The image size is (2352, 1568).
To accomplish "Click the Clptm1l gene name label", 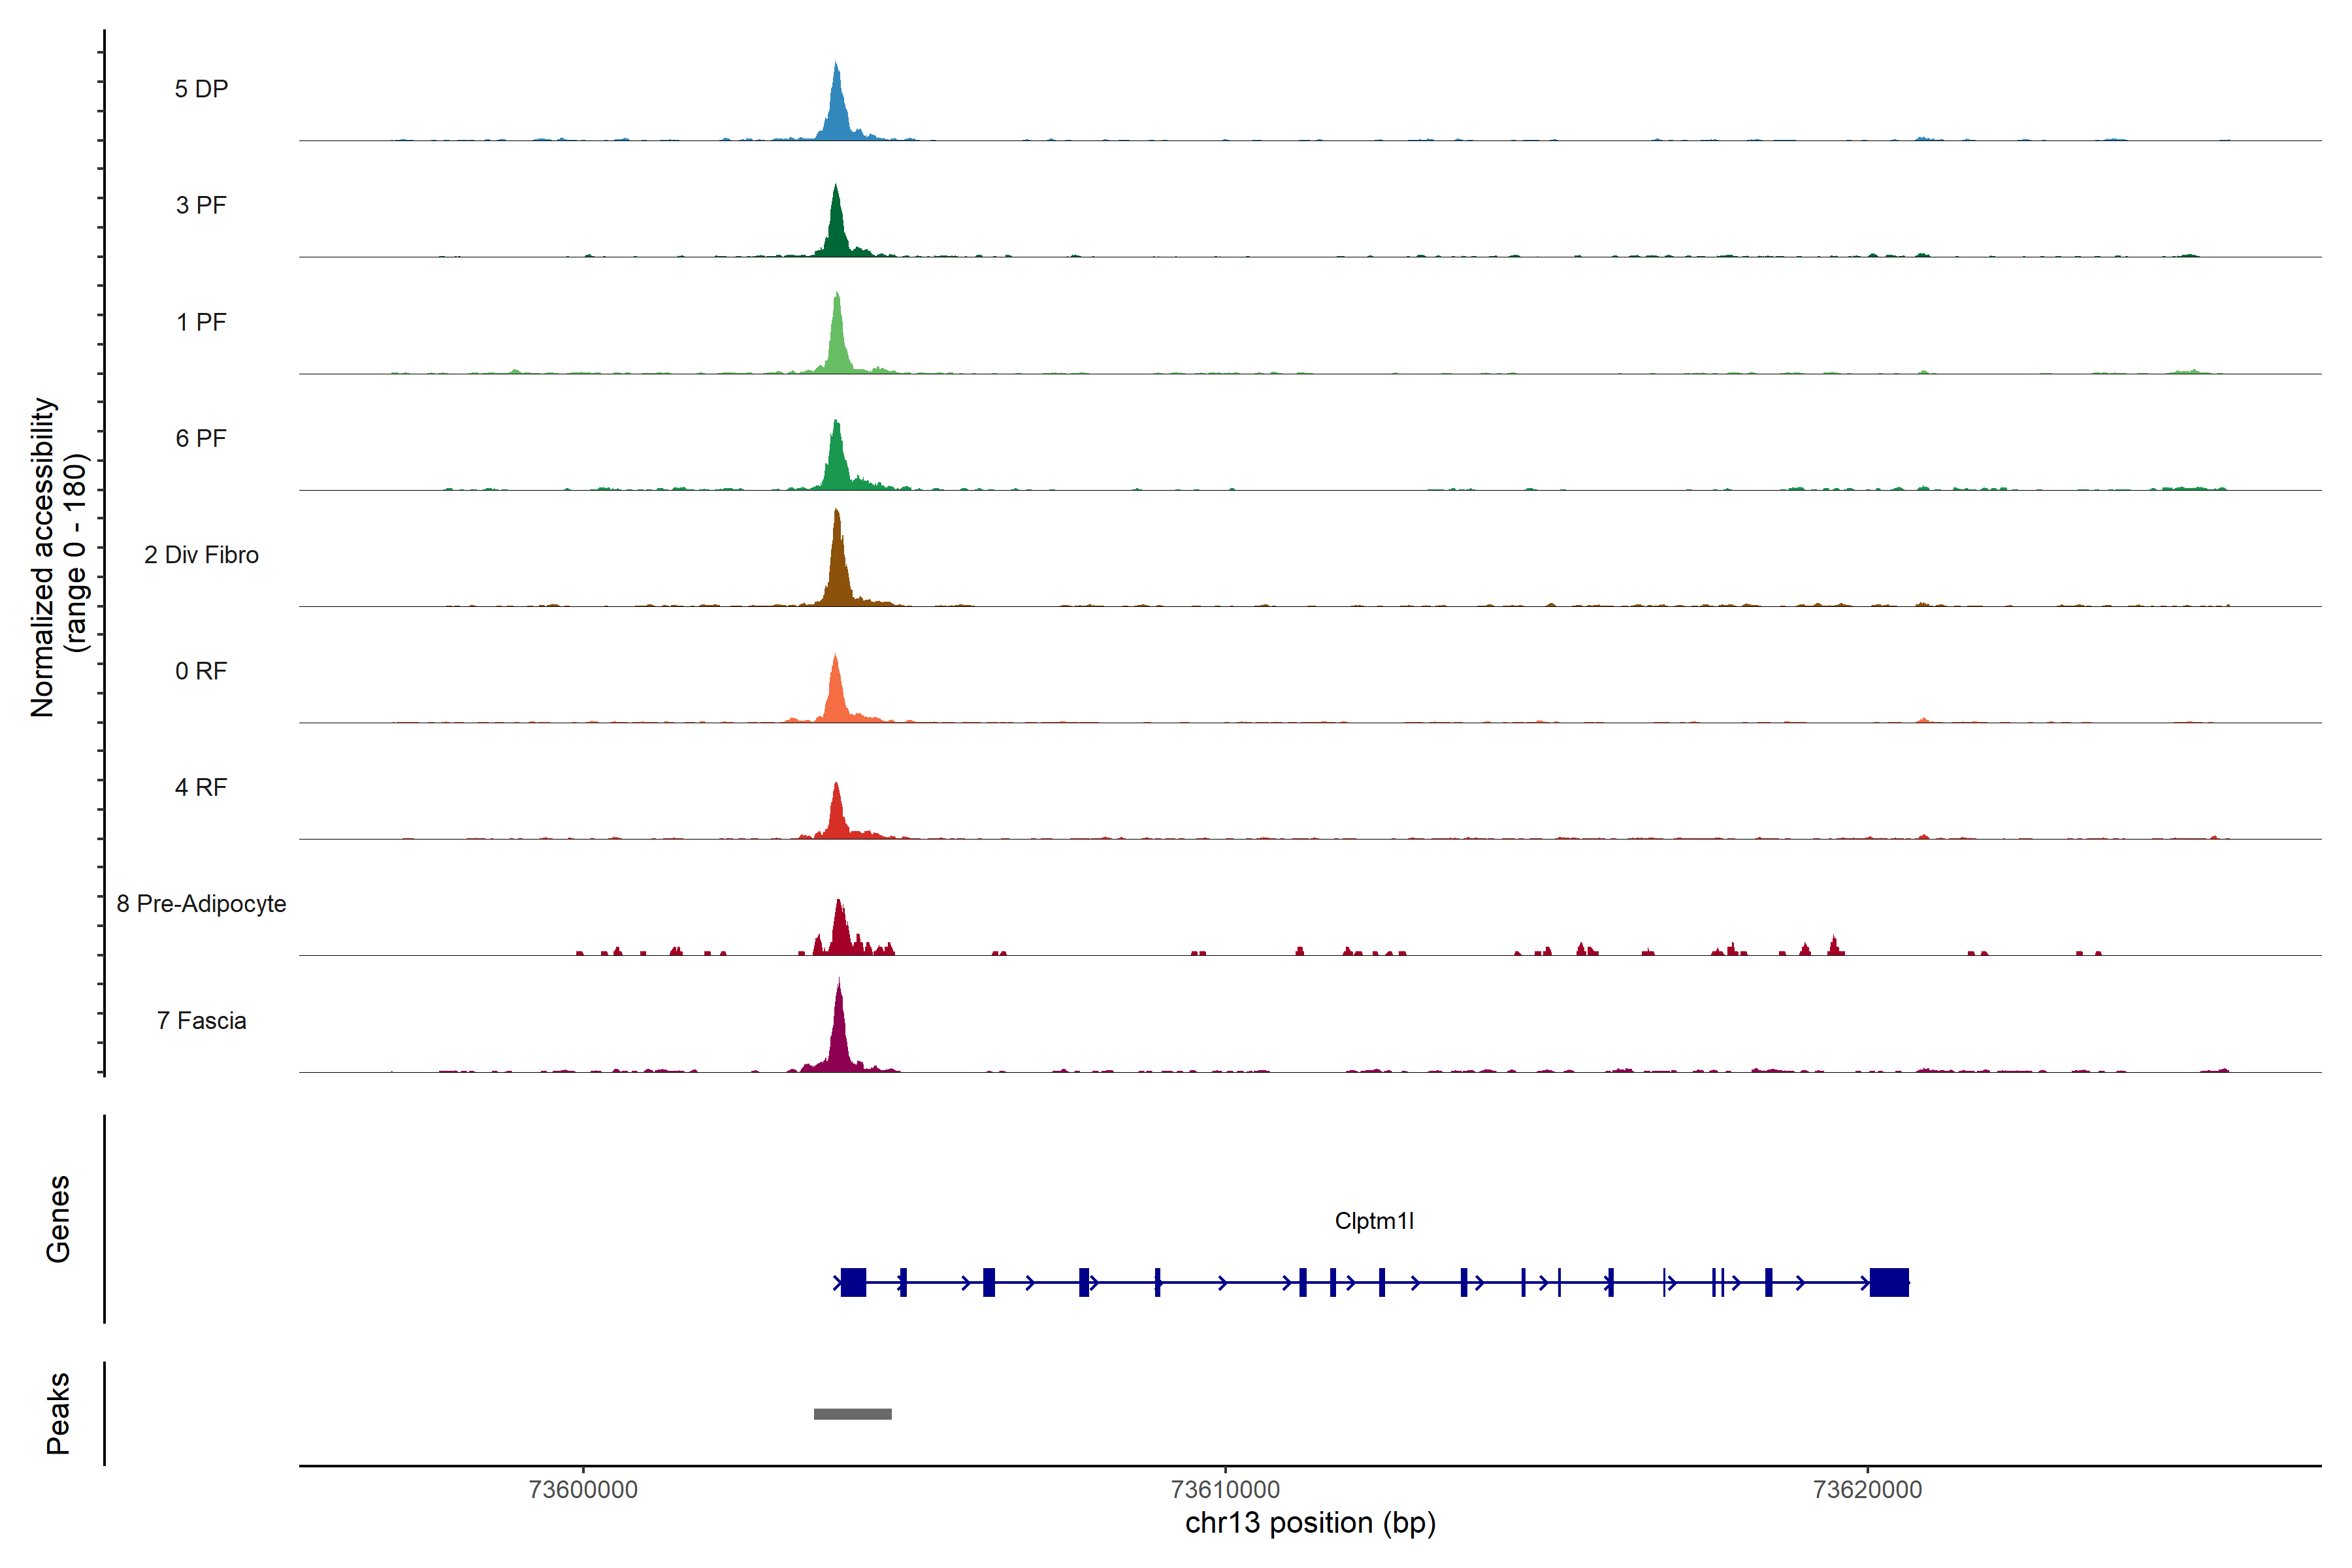I will coord(1374,1221).
